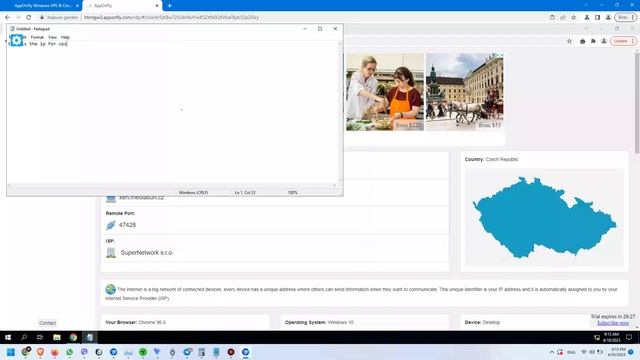Open search on the remote desktop taskbar
The height and width of the screenshot is (360, 640).
click(24, 338)
